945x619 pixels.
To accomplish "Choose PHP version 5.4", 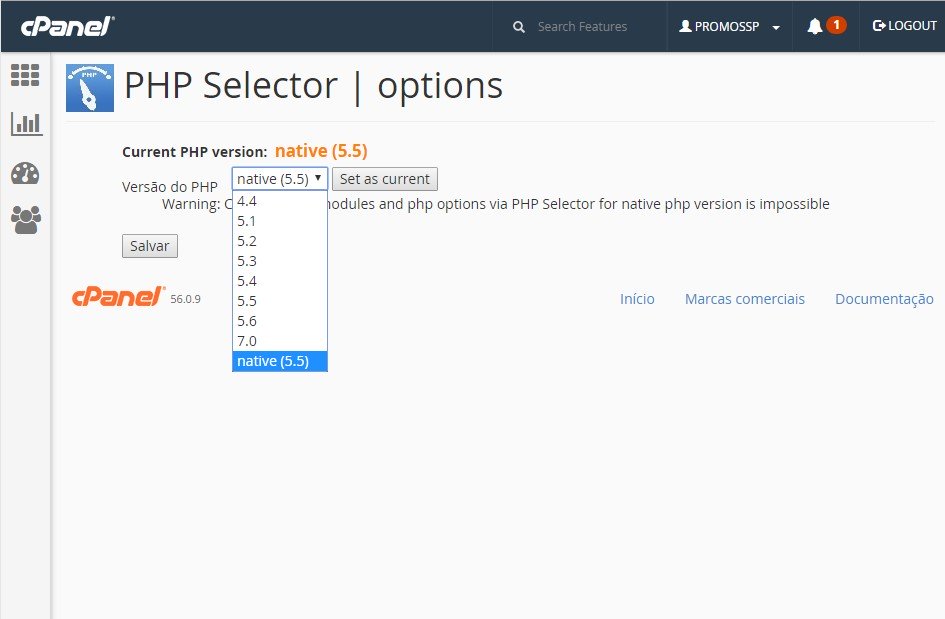I will (280, 281).
